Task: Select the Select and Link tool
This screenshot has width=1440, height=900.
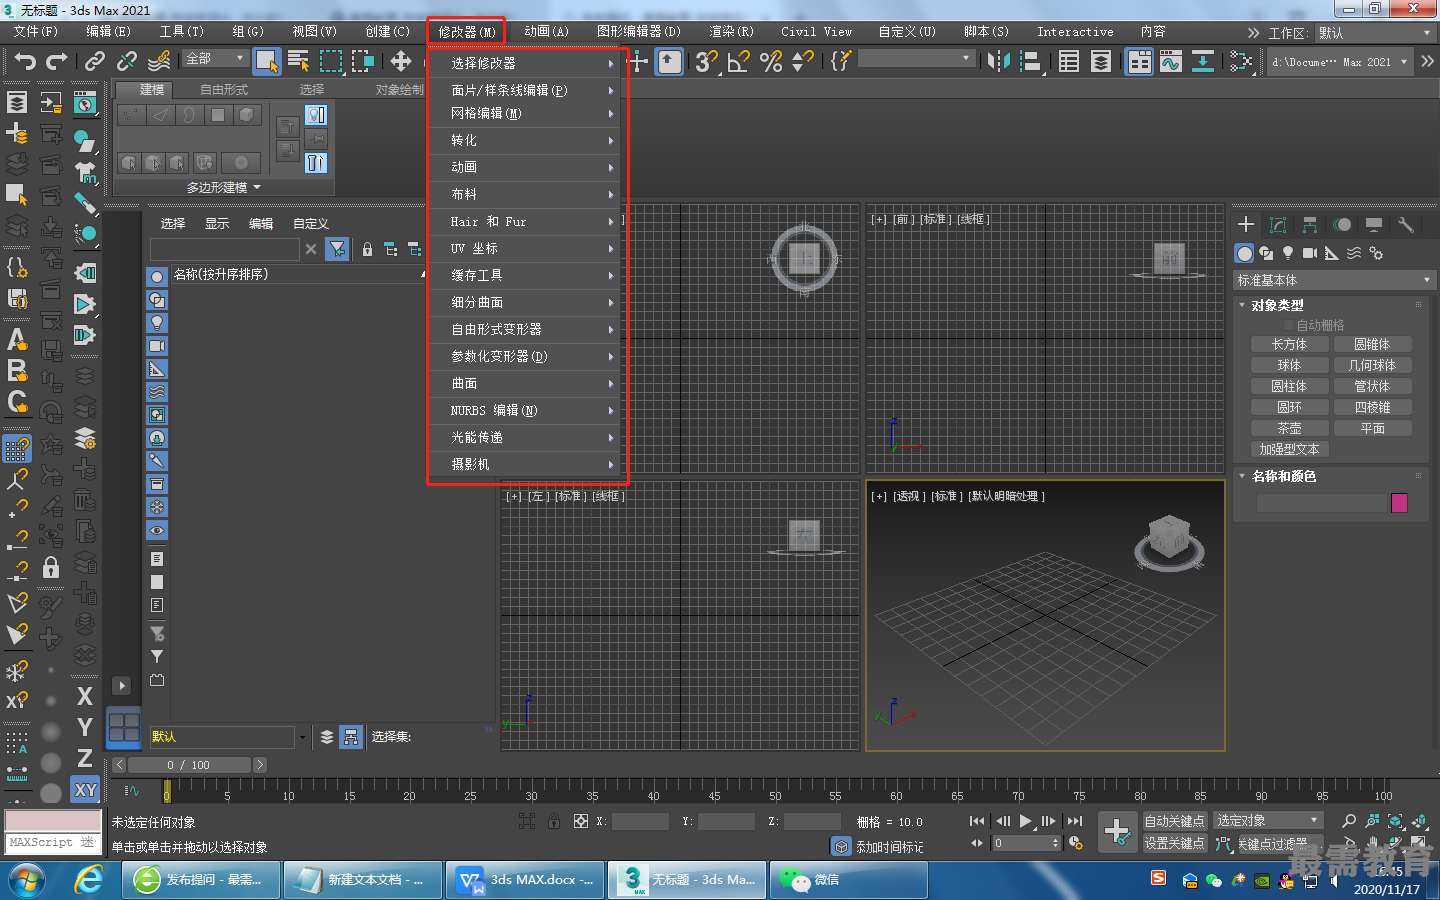Action: [x=95, y=62]
